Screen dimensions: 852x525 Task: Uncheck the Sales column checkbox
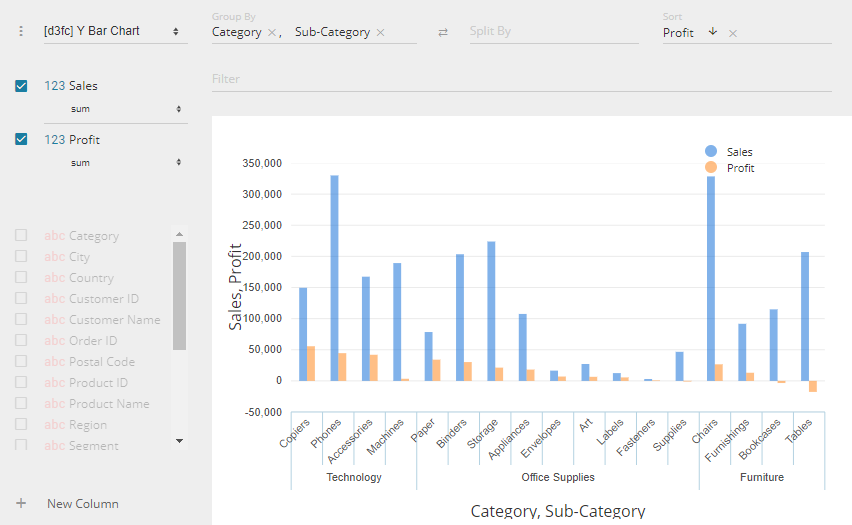click(x=21, y=86)
